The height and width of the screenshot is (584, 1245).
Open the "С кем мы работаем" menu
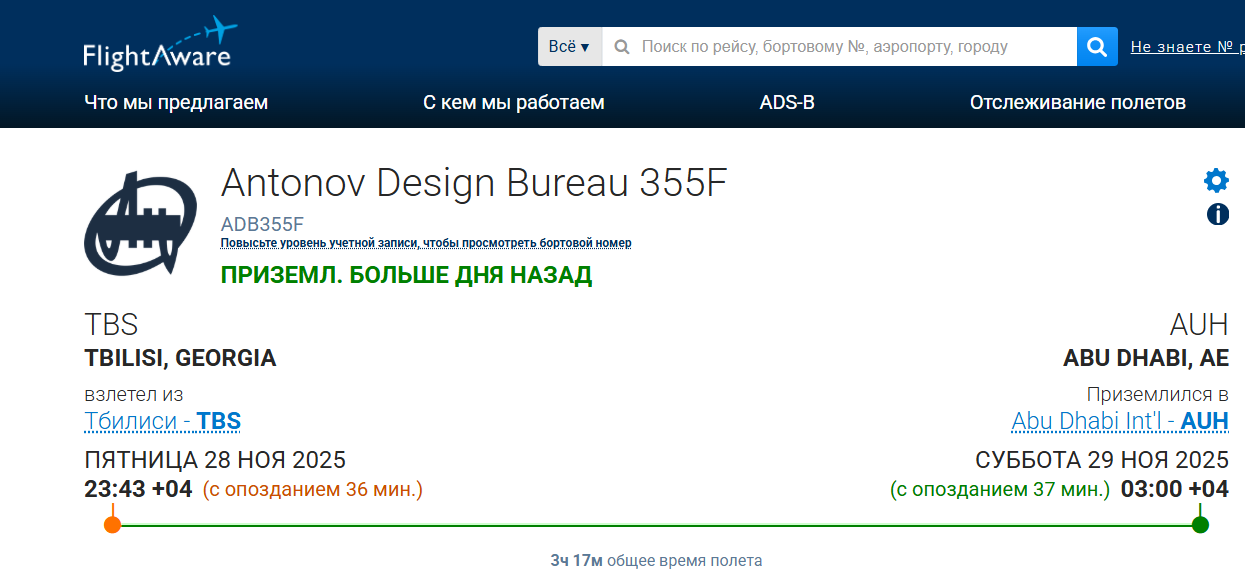pyautogui.click(x=514, y=101)
